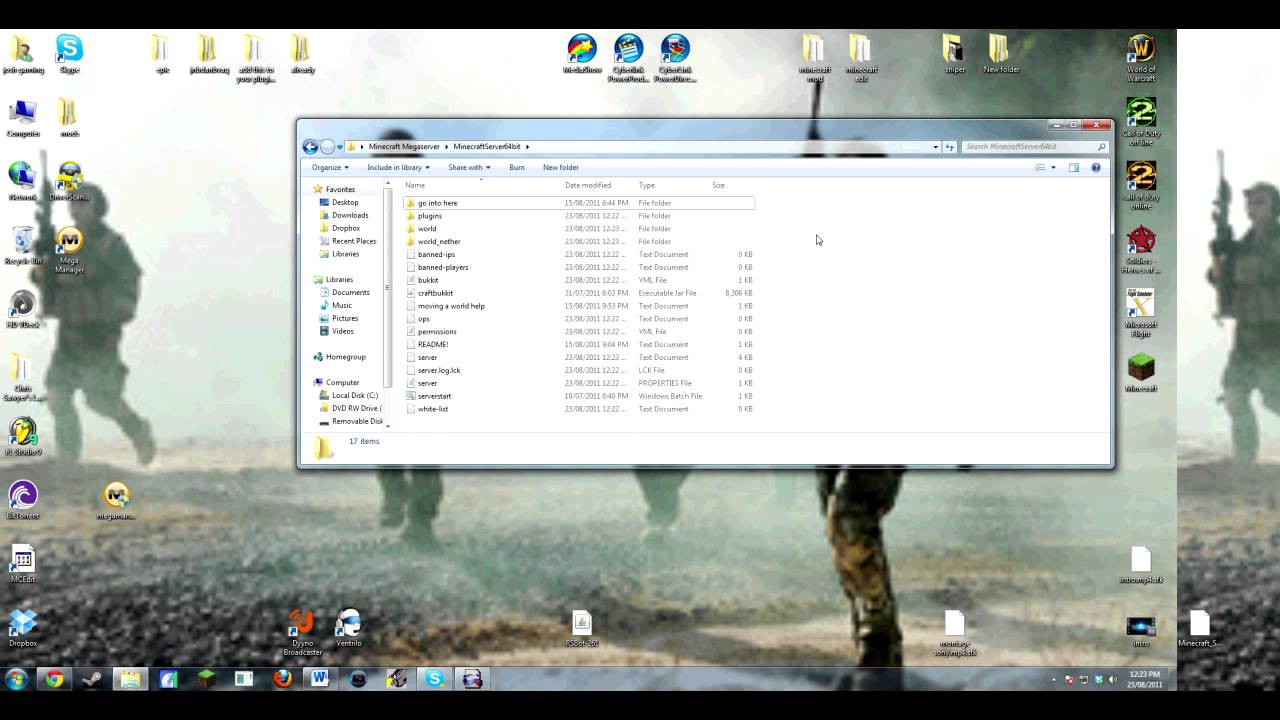This screenshot has width=1280, height=720.
Task: Click Minecraft Megaserver in the address path
Action: (x=404, y=146)
